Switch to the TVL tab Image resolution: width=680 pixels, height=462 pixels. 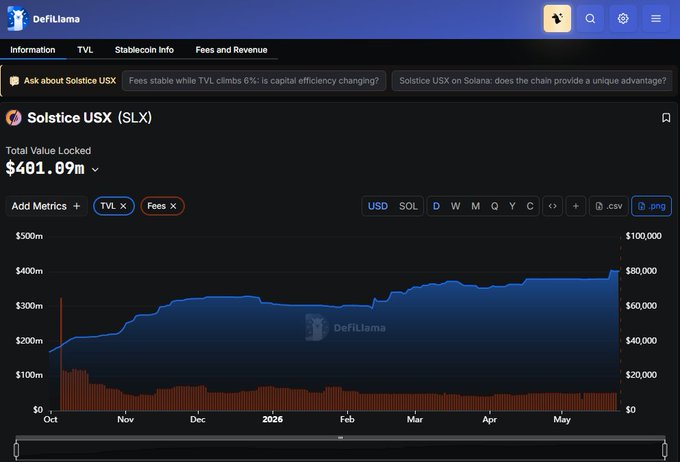coord(85,50)
